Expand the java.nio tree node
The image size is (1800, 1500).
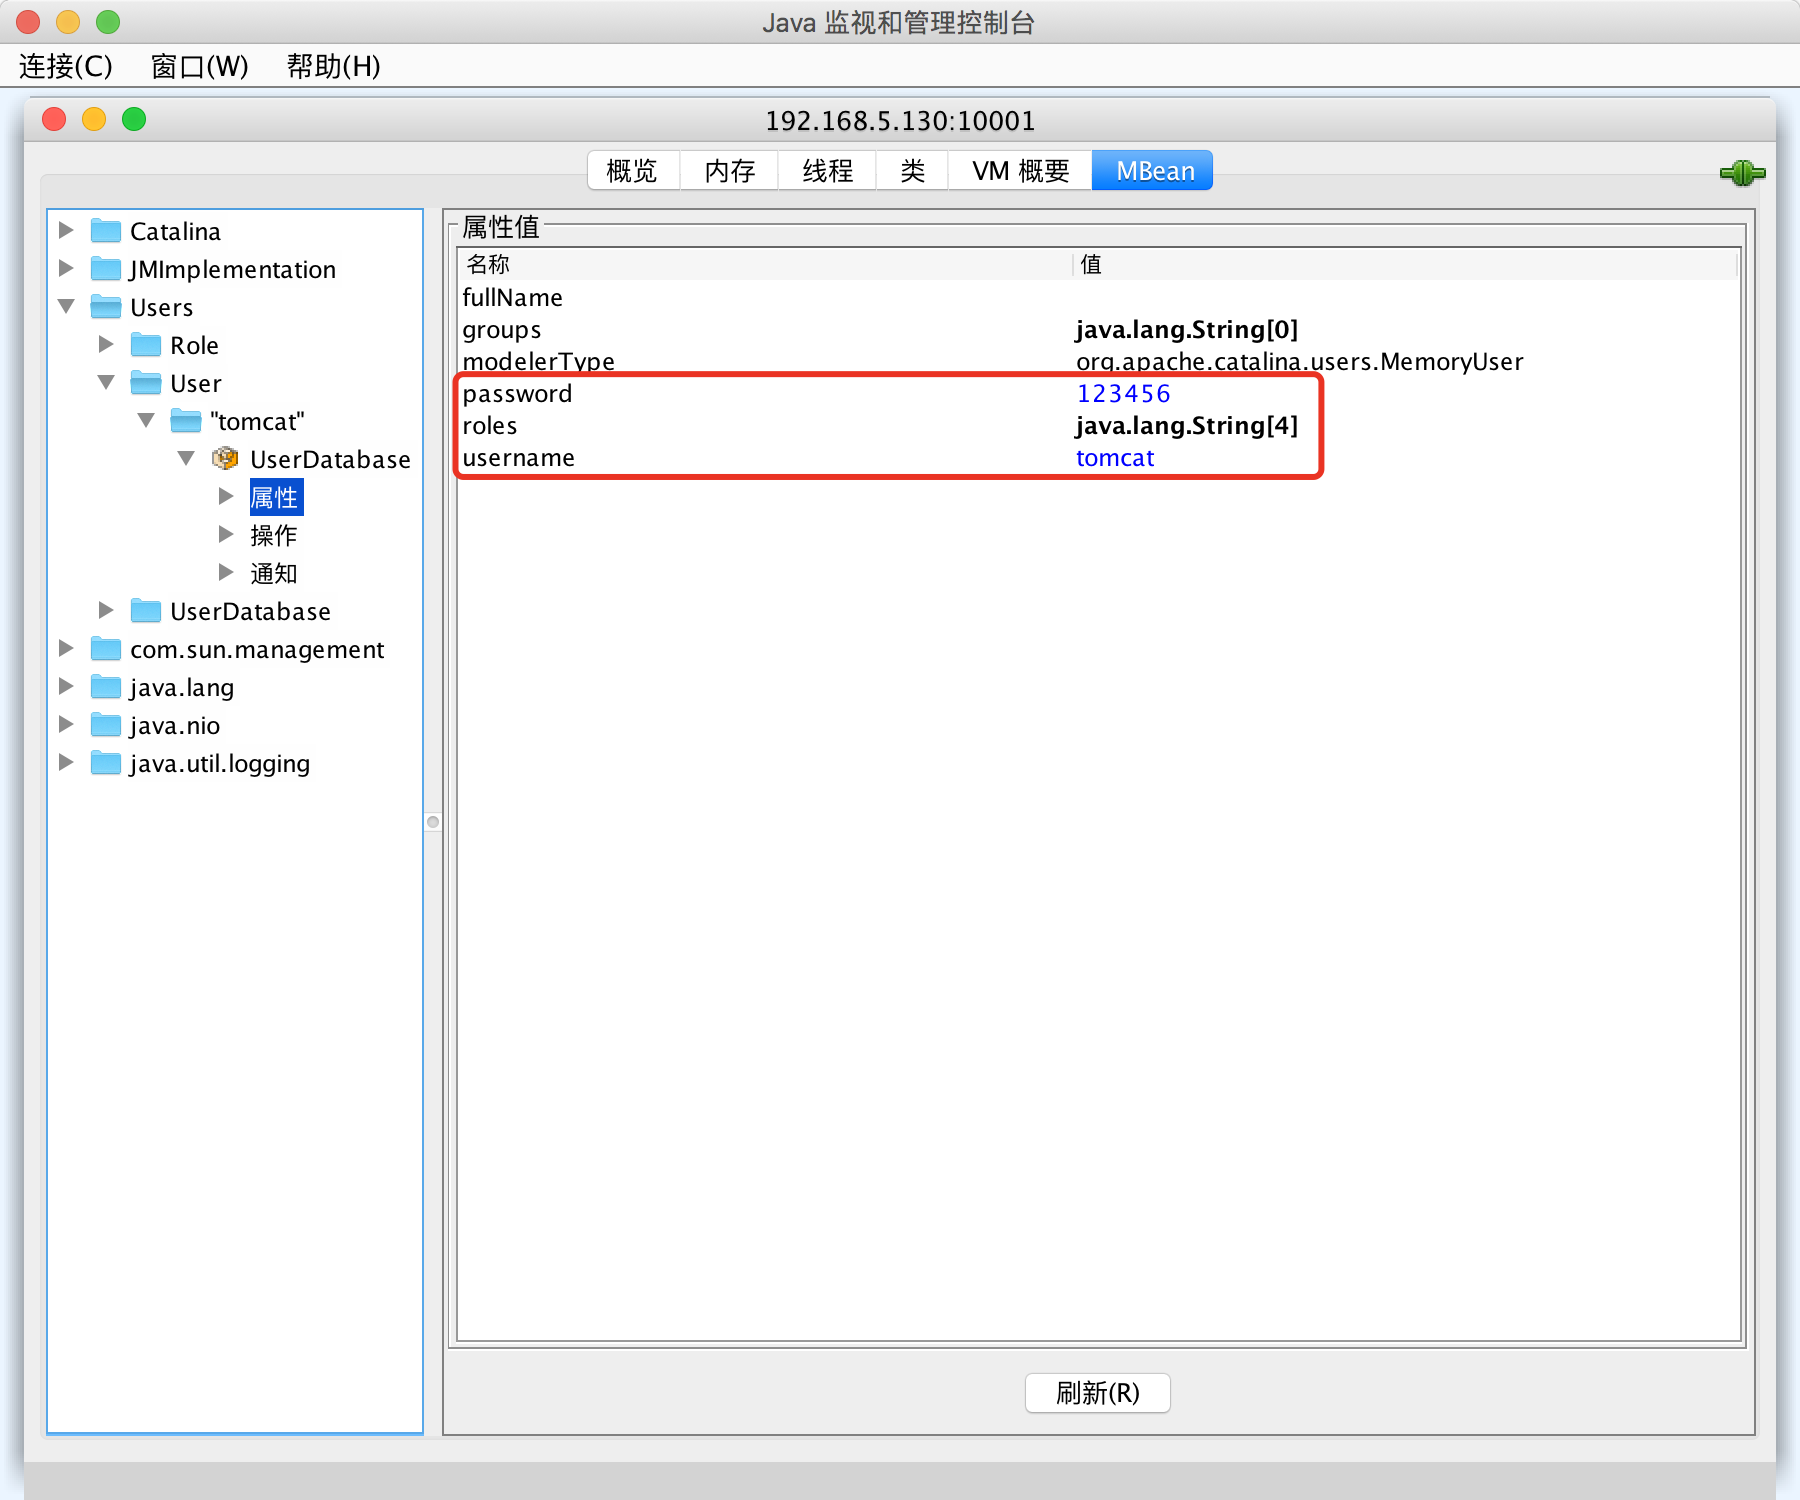tap(66, 724)
